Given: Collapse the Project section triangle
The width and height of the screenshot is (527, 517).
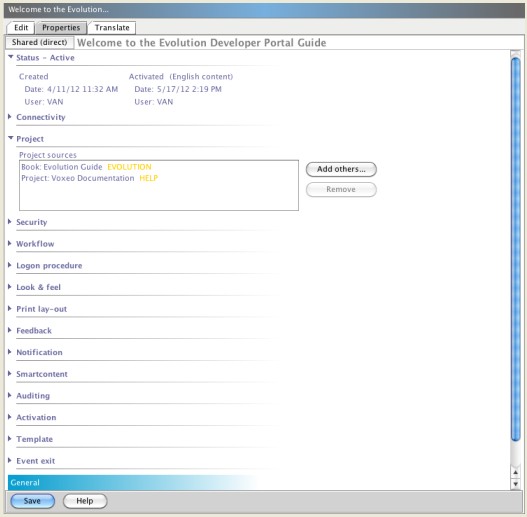Looking at the screenshot, I should pyautogui.click(x=10, y=138).
